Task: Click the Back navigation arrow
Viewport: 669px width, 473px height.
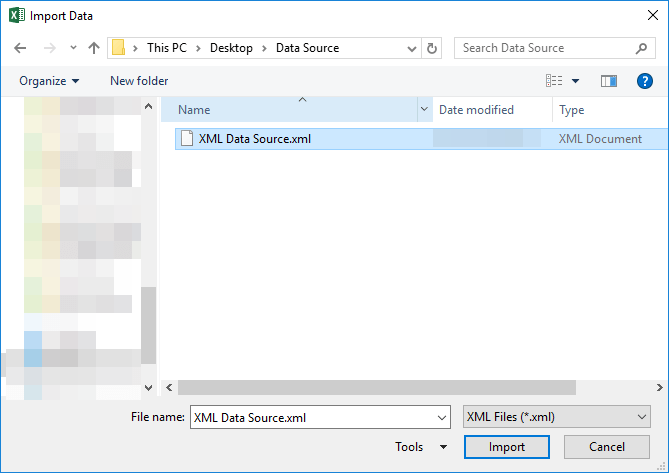Action: pyautogui.click(x=20, y=48)
